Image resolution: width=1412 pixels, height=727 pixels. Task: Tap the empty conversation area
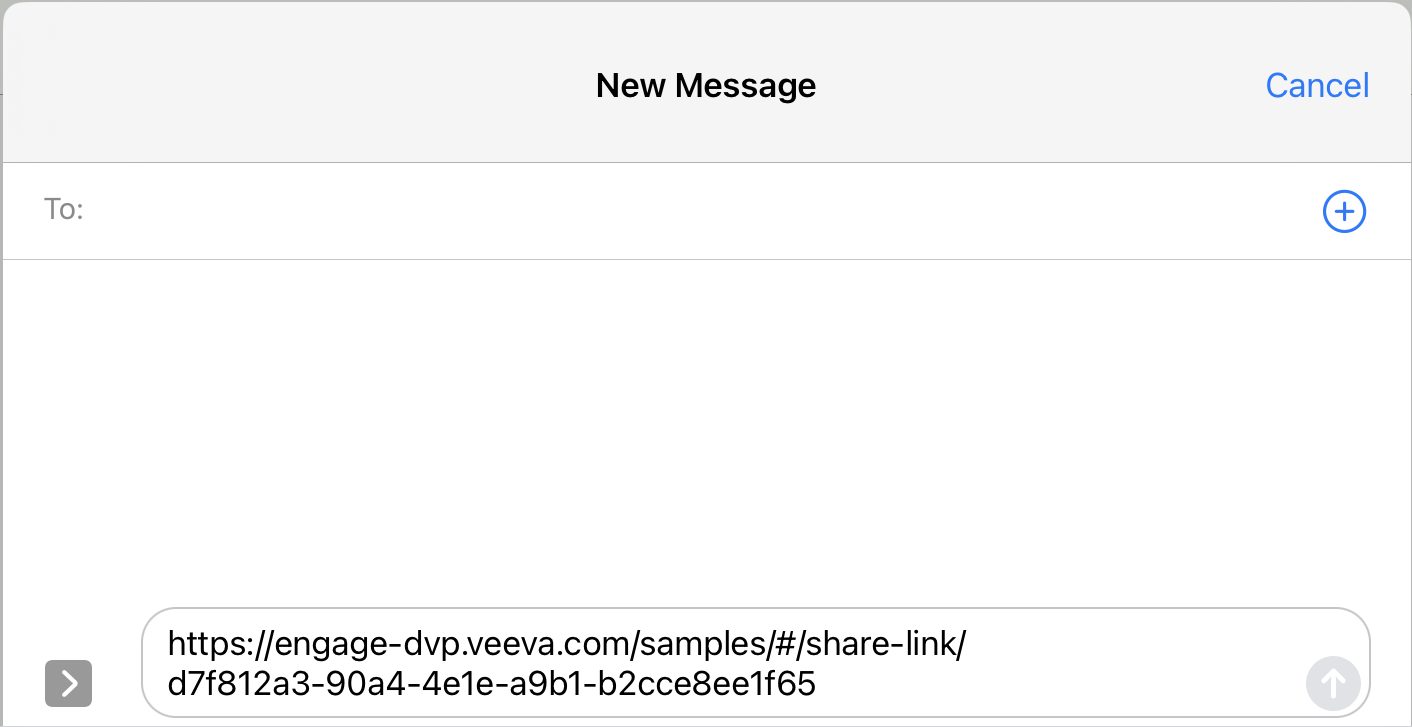[x=705, y=430]
